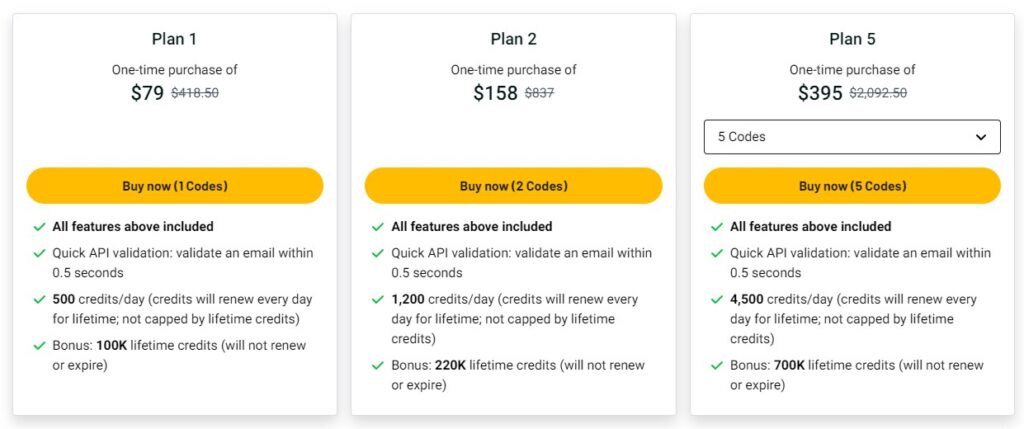1024x429 pixels.
Task: Expand the codes selector using its chevron arrow
Action: [981, 137]
